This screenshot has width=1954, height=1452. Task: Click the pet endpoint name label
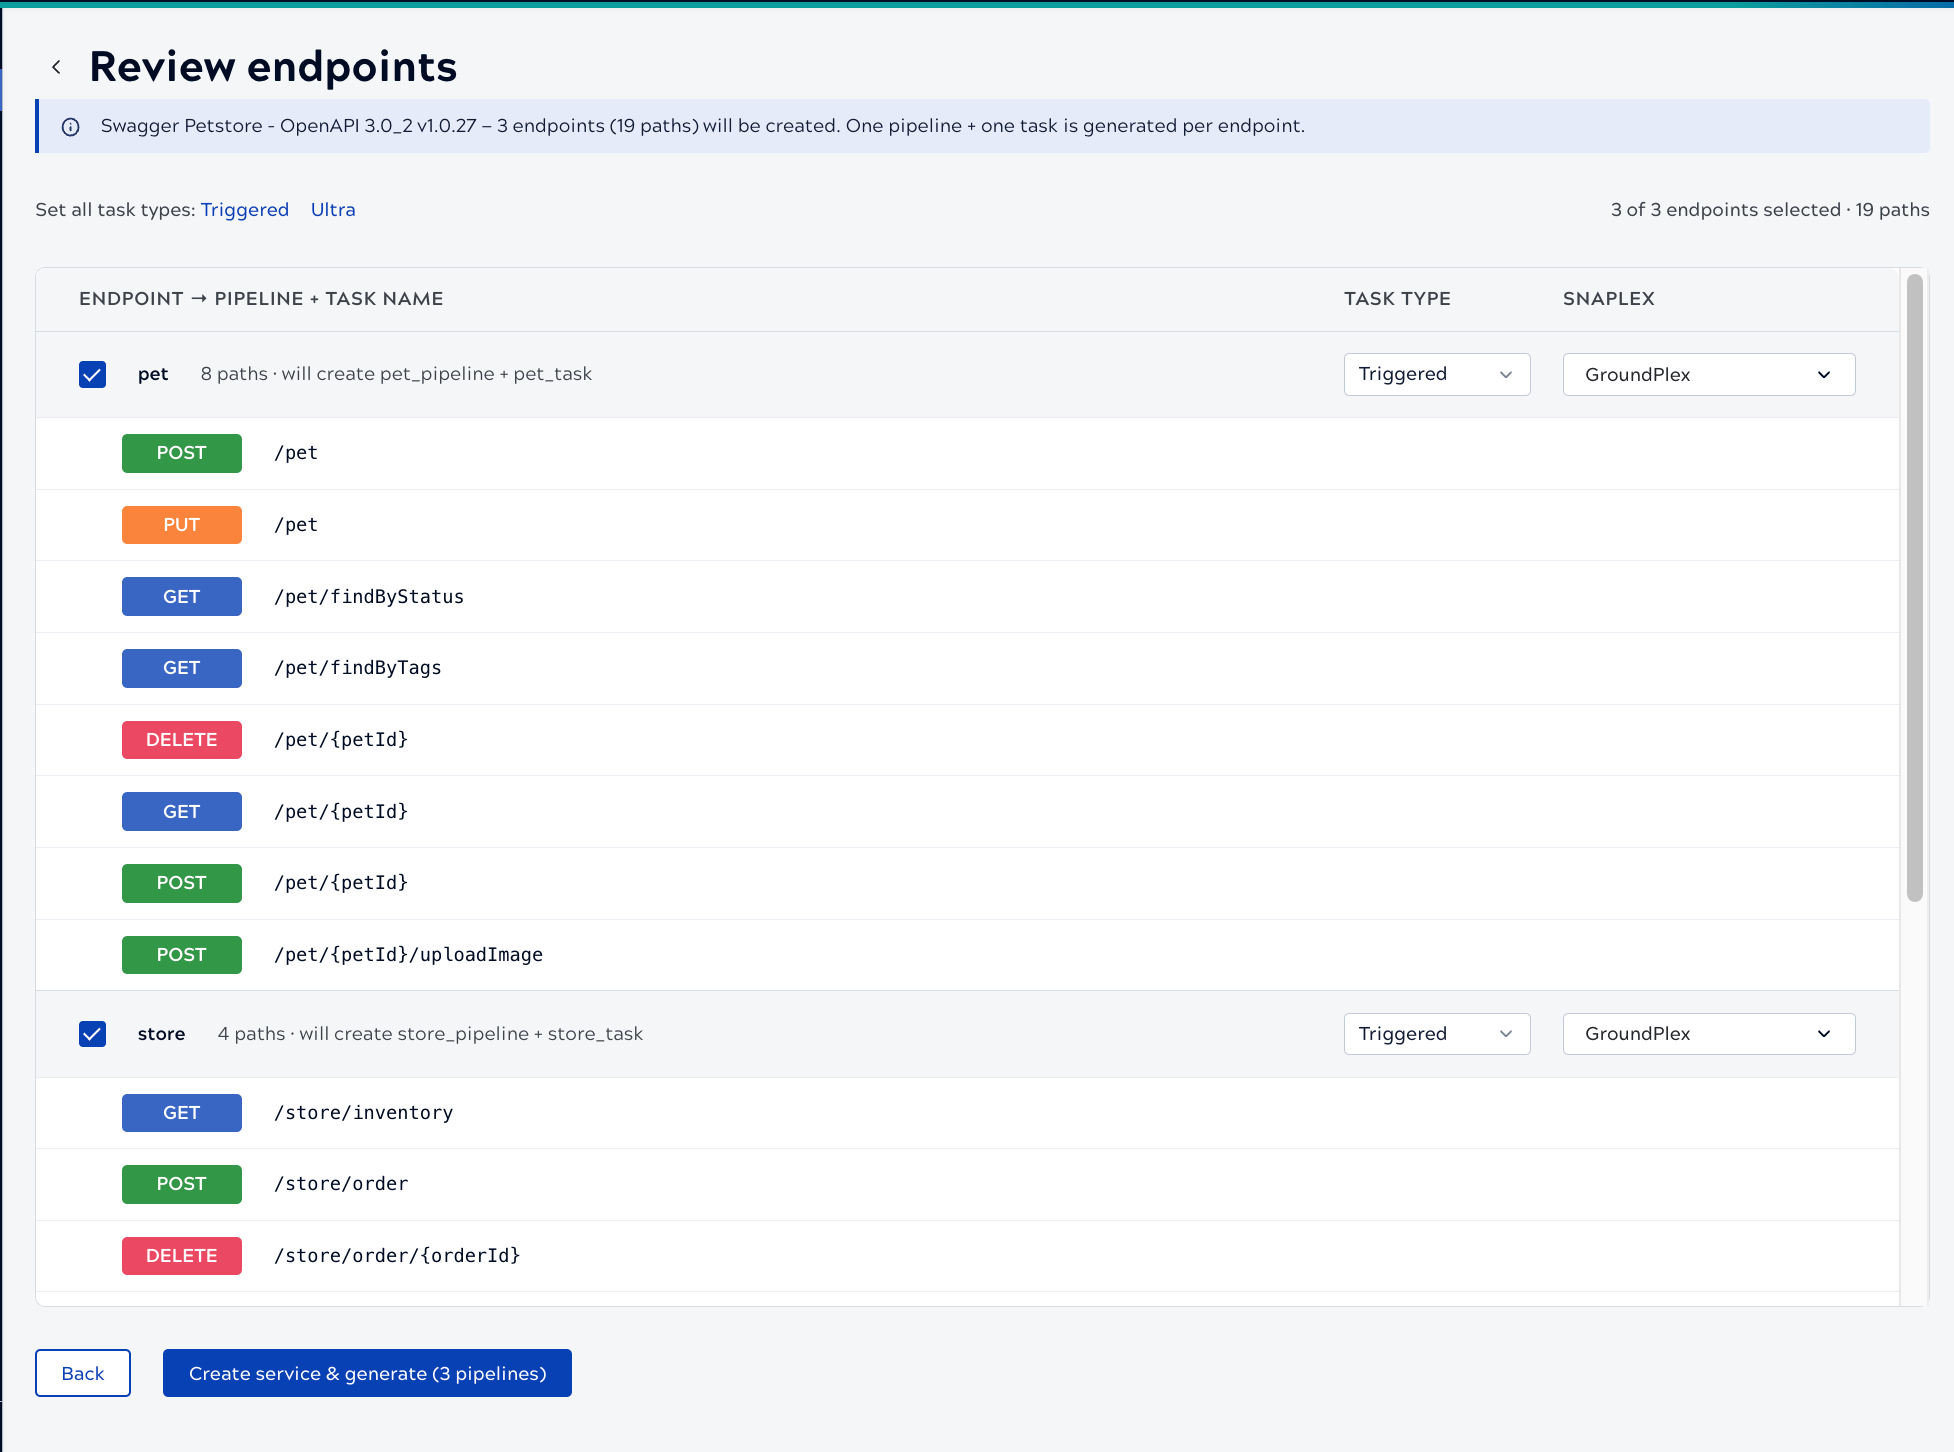(x=153, y=374)
